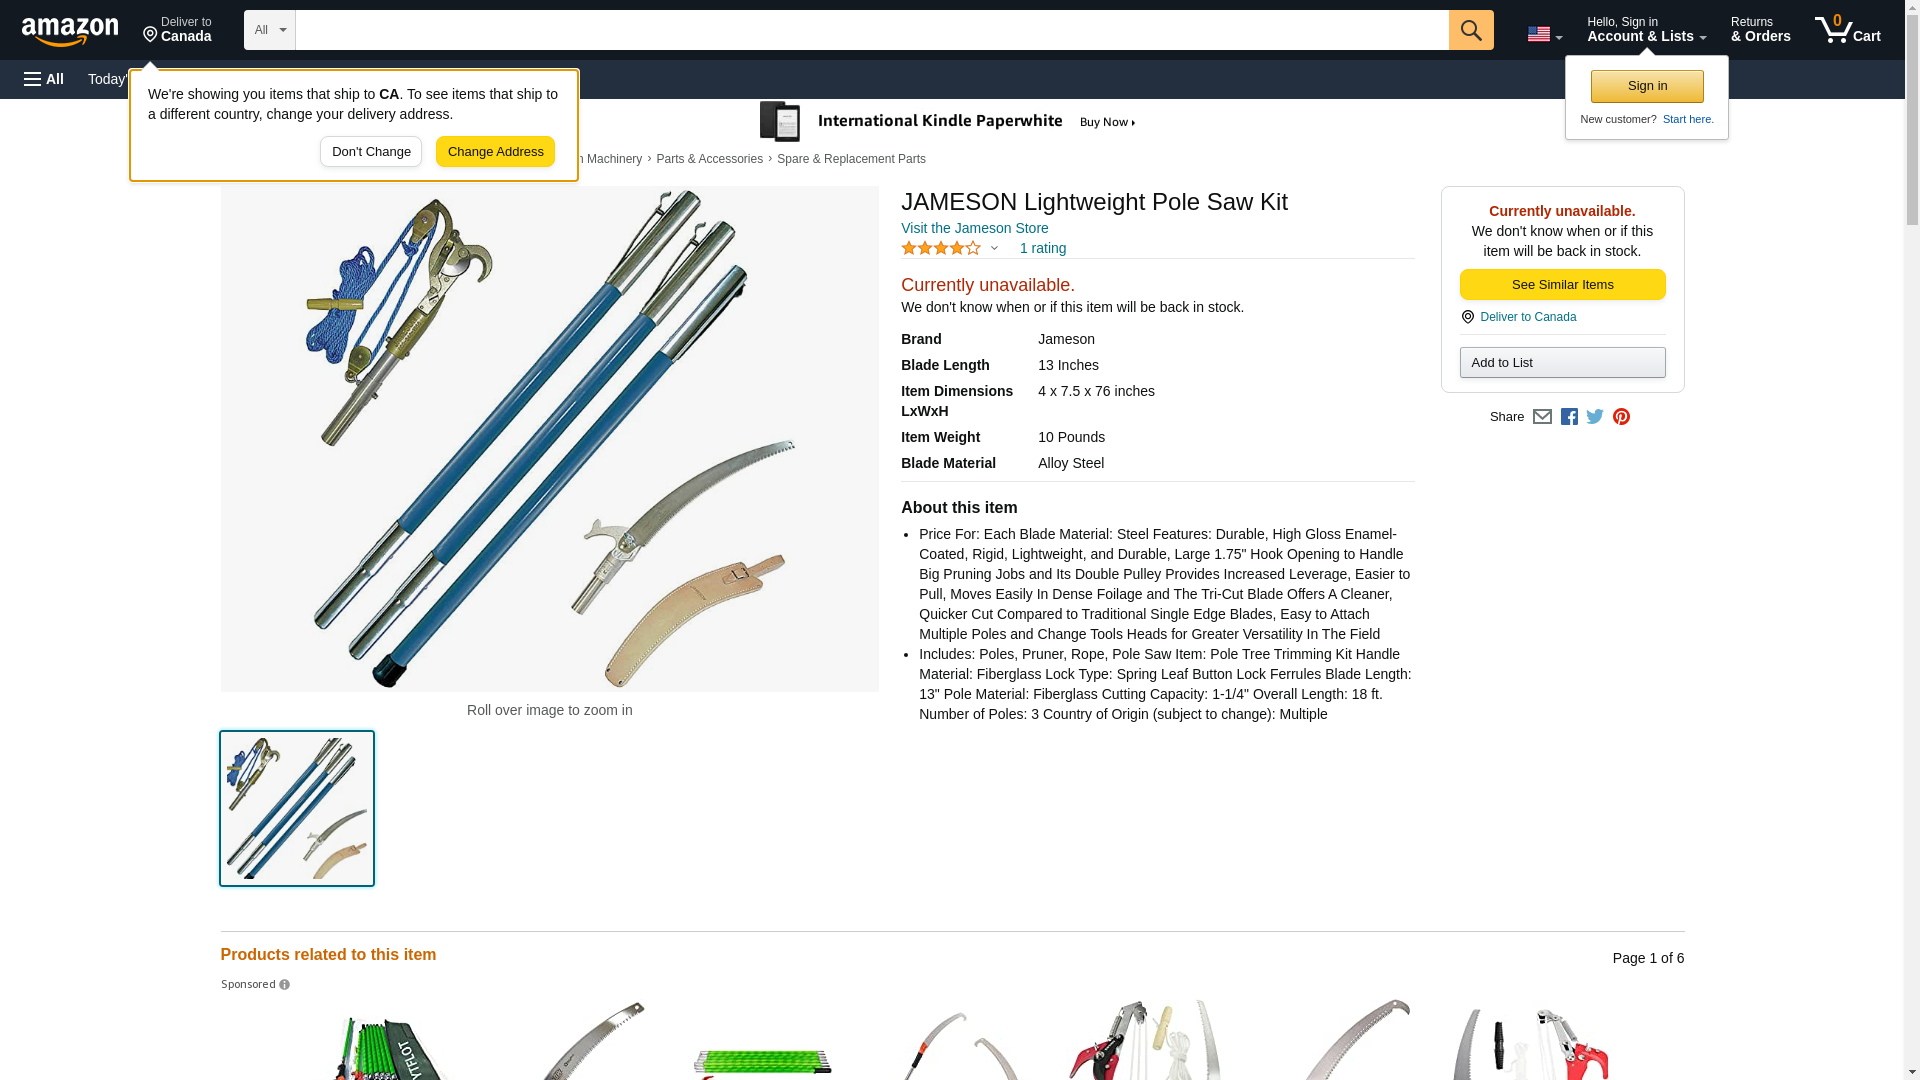1920x1080 pixels.
Task: Share product on Facebook icon
Action: tap(1569, 417)
